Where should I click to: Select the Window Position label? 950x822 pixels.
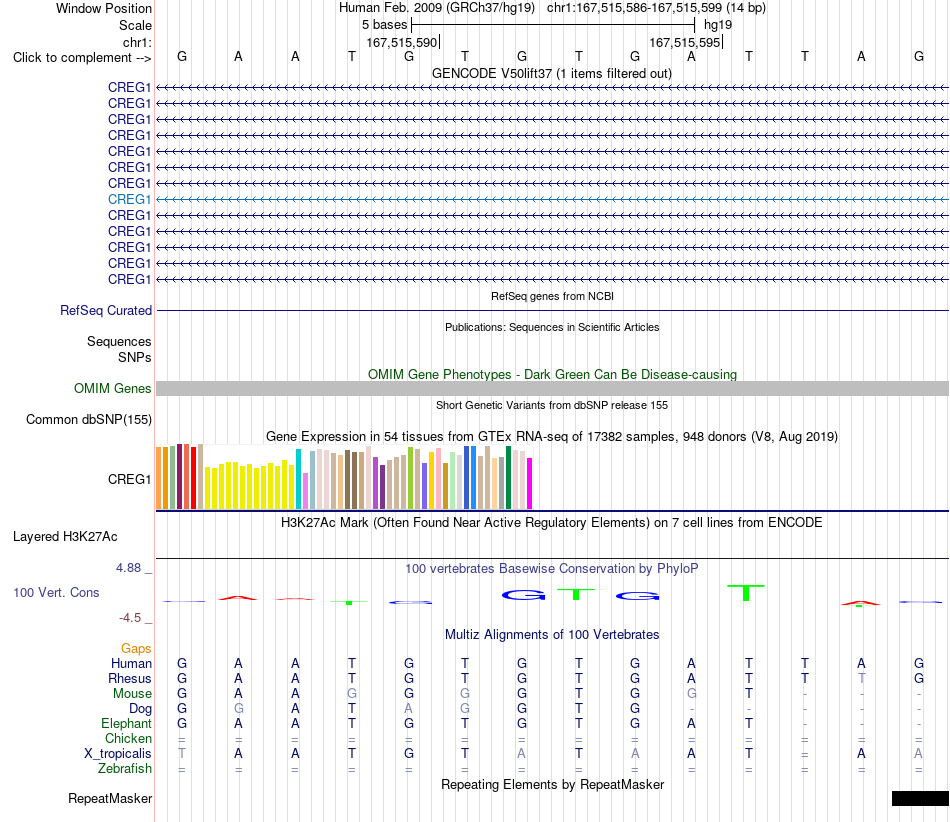[104, 8]
